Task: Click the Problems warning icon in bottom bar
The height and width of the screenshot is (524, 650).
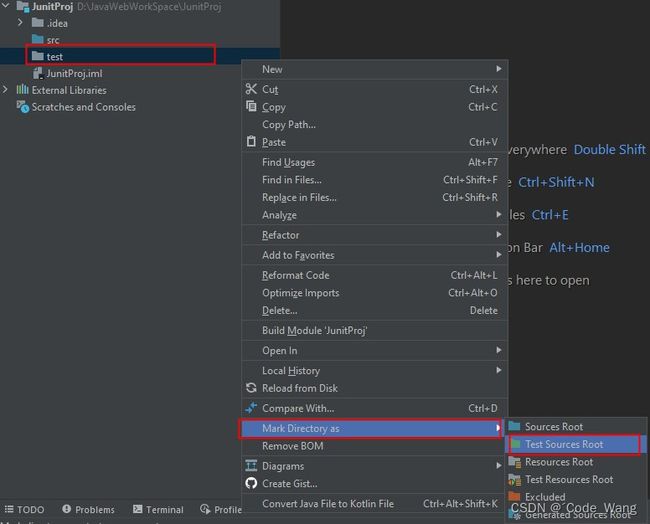Action: [x=66, y=509]
